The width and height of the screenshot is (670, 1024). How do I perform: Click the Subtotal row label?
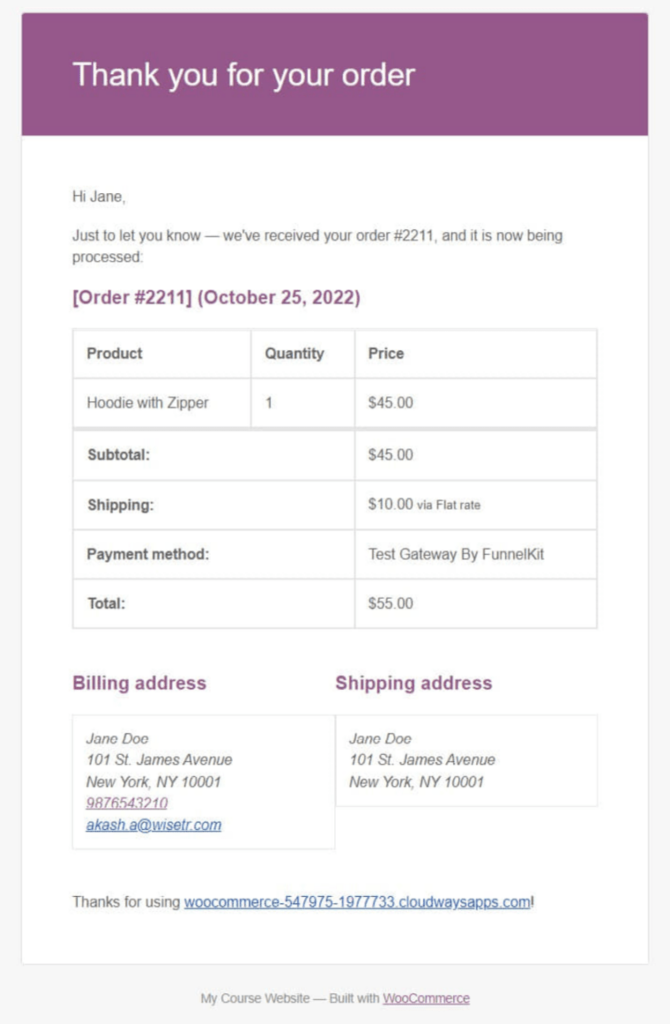click(118, 455)
